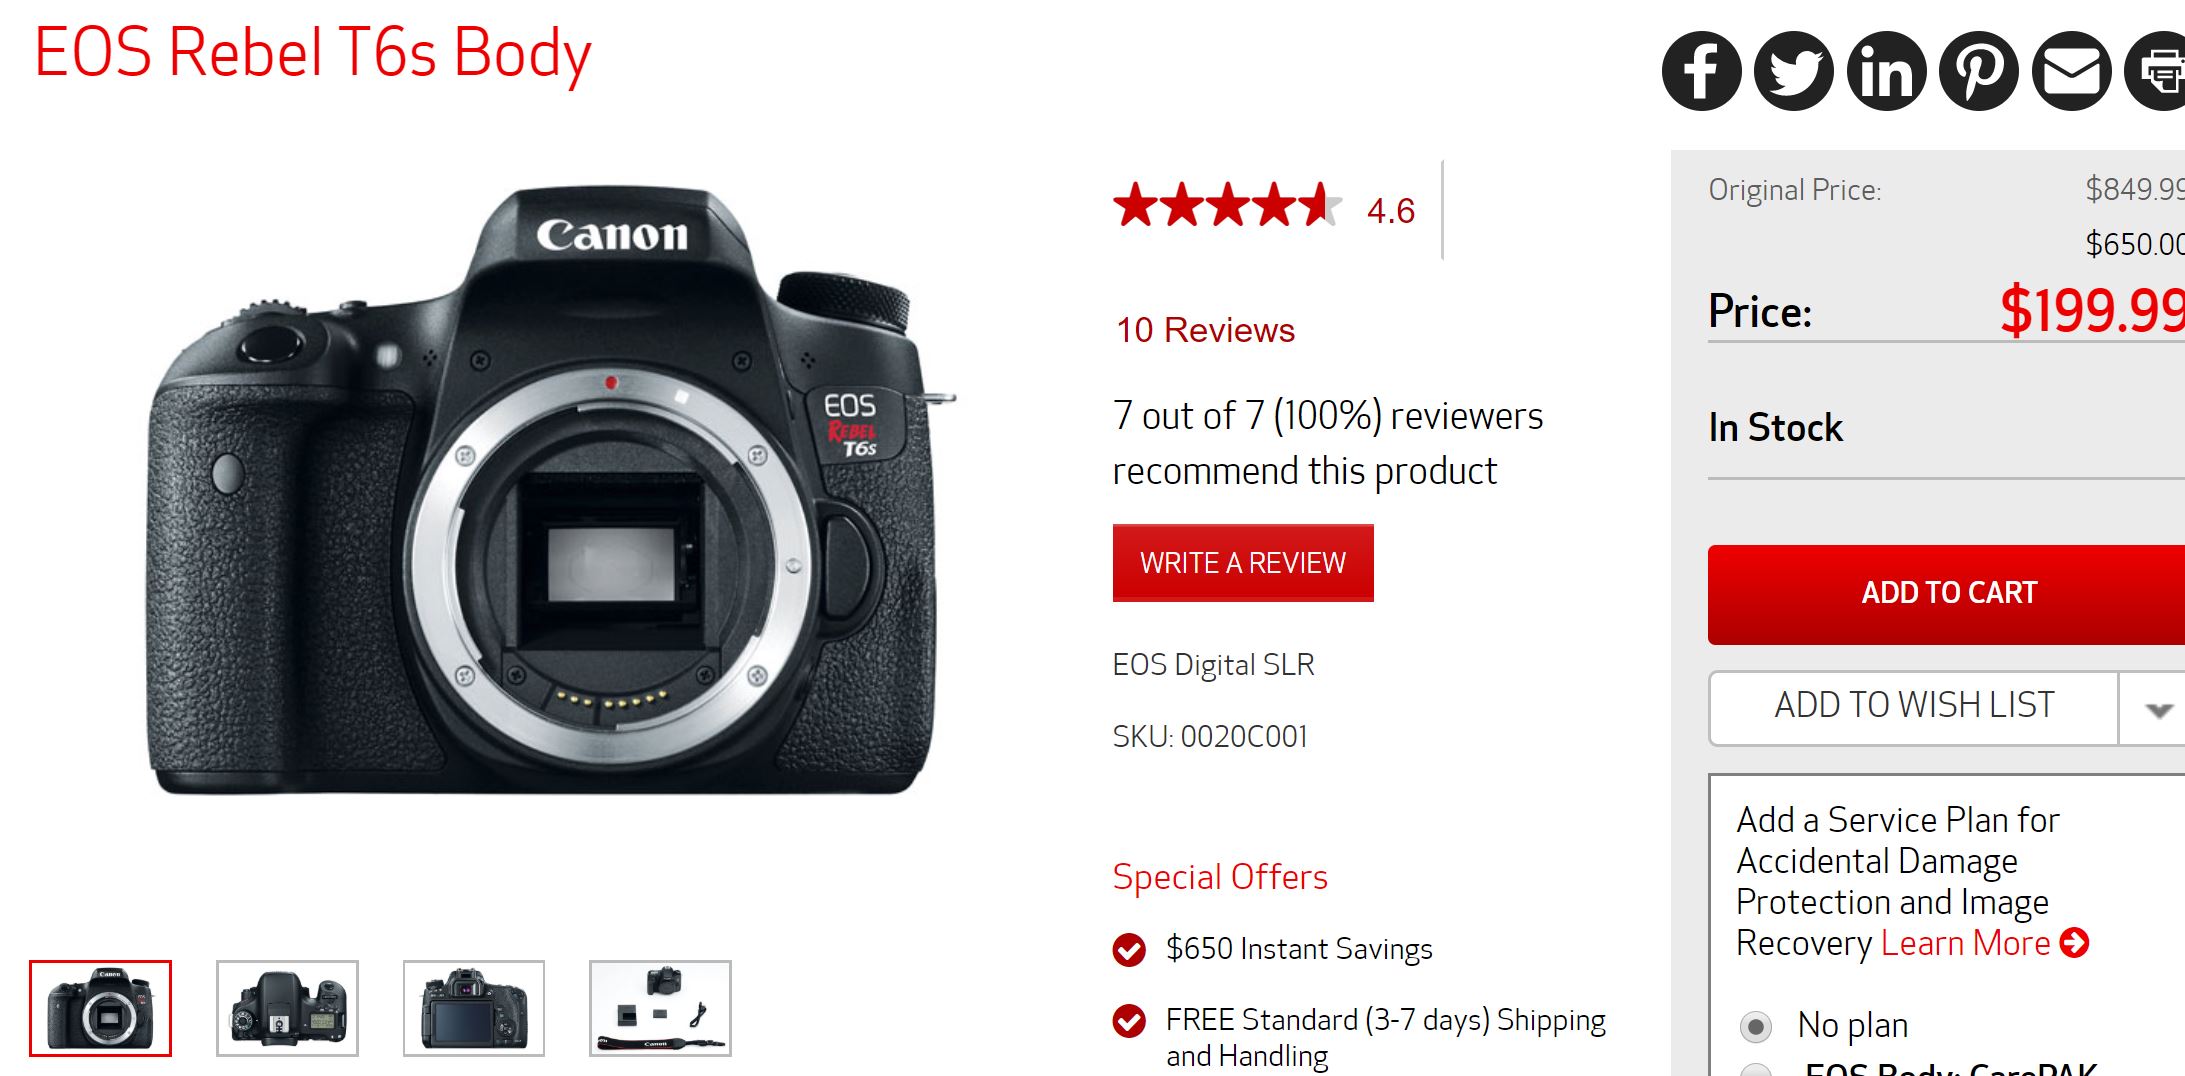Click the Learn More arrow icon
Screen dimensions: 2185x1076
coord(2075,942)
